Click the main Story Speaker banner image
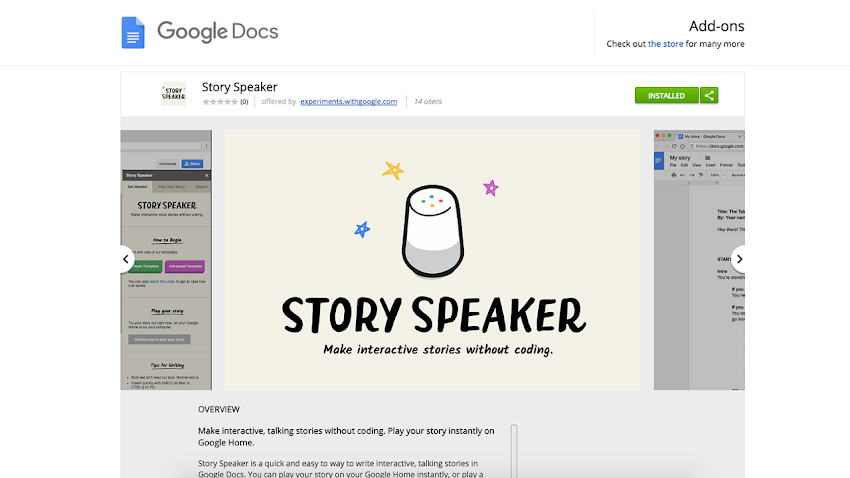This screenshot has height=478, width=850. pos(433,260)
